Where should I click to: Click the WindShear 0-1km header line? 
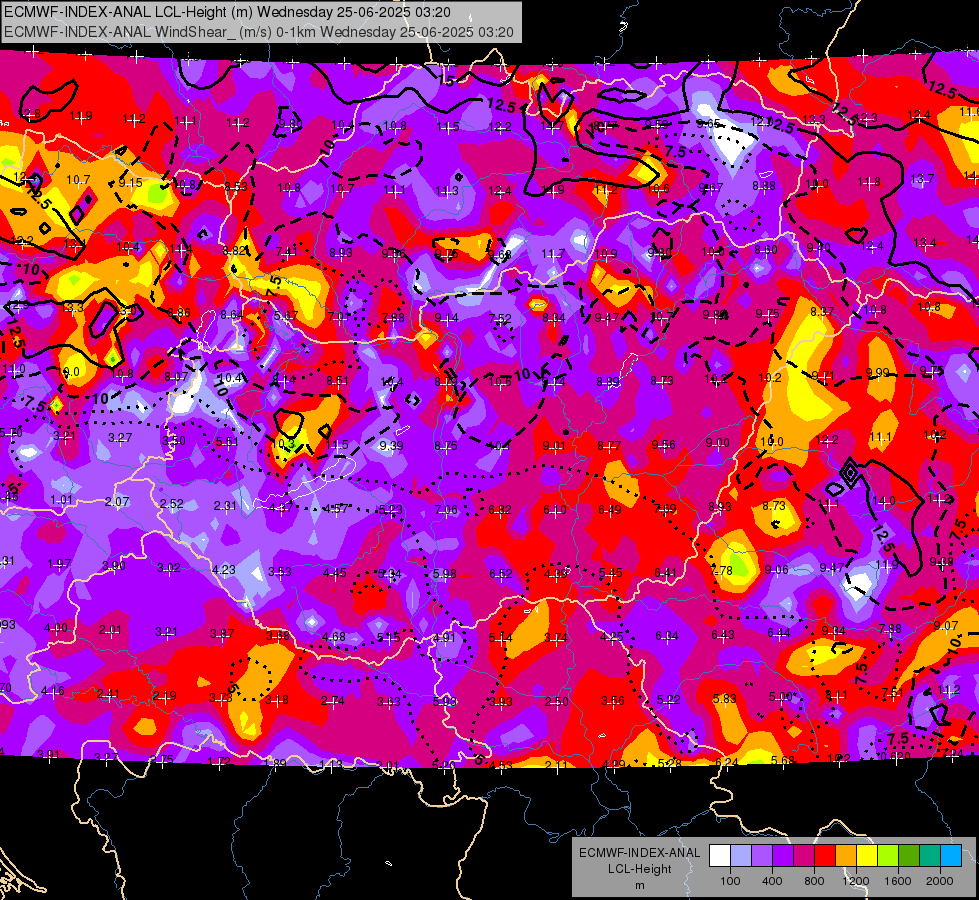(258, 32)
